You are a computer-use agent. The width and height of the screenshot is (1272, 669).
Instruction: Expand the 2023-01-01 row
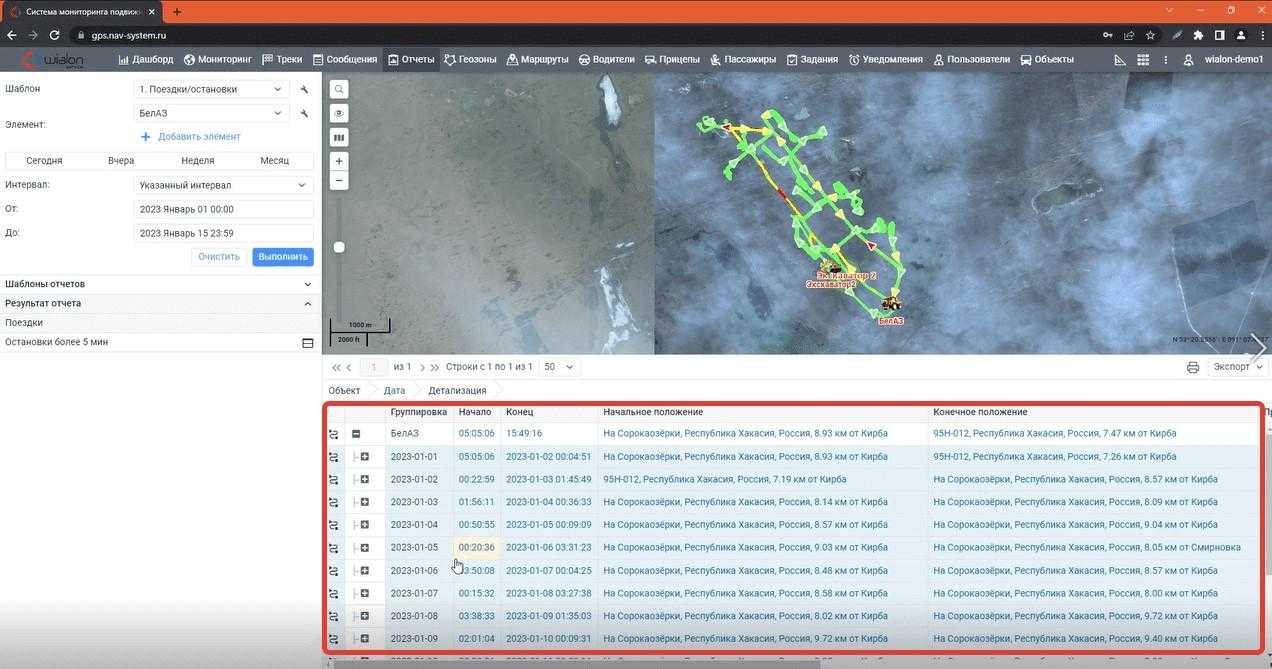(x=365, y=457)
